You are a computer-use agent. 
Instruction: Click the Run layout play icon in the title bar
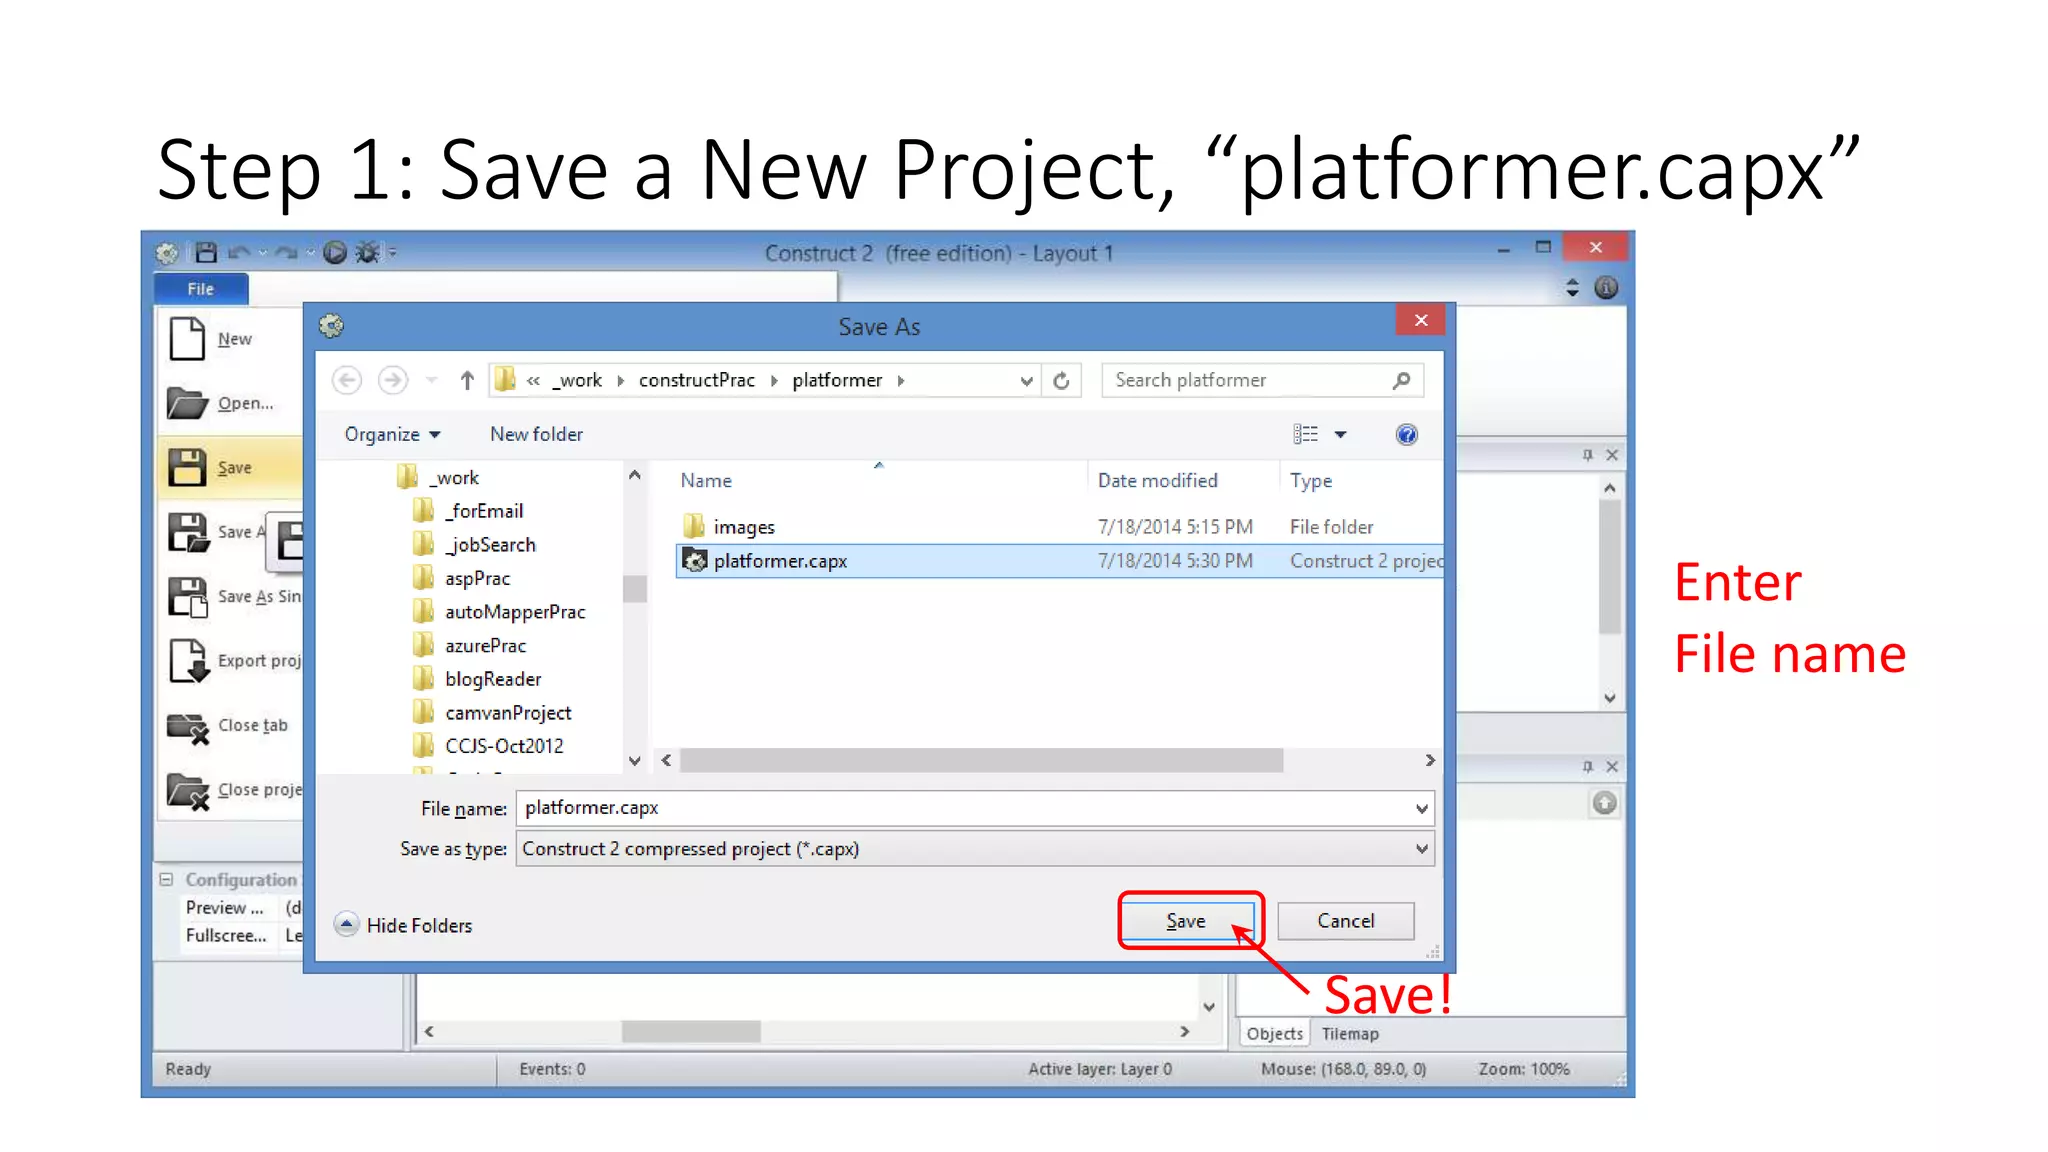tap(335, 253)
